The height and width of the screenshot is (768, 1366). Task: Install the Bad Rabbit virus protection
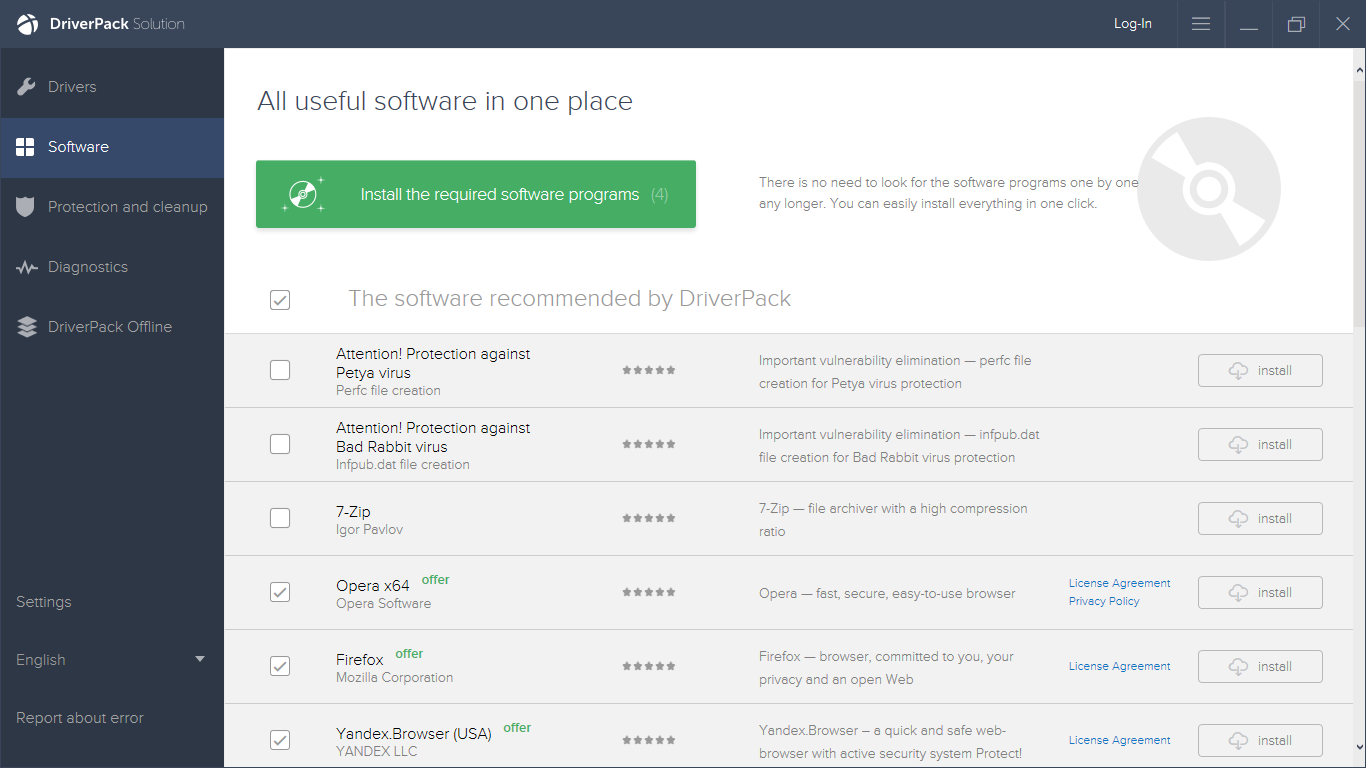tap(1260, 444)
